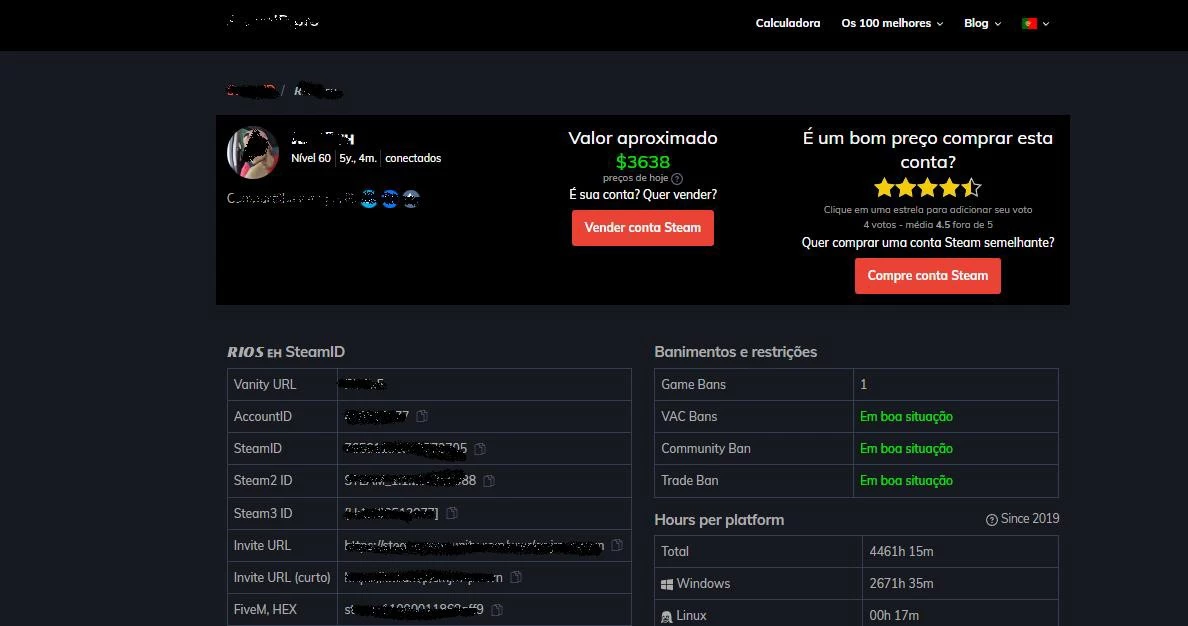Click the Total 4461h 15m value
Screen dimensions: 1188x626
(x=901, y=552)
